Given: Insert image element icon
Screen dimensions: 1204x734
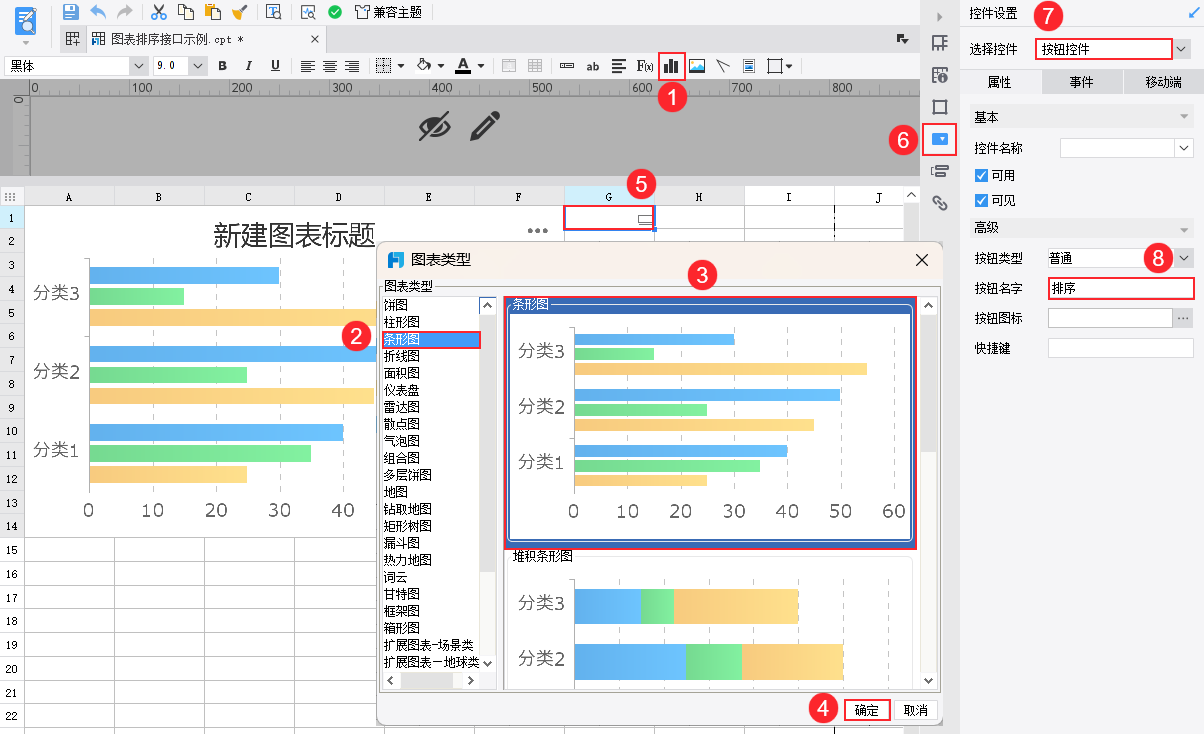Looking at the screenshot, I should point(697,66).
